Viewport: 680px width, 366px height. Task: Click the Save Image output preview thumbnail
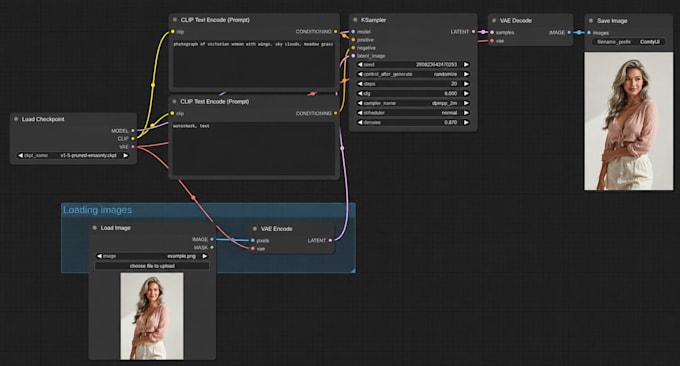point(628,121)
